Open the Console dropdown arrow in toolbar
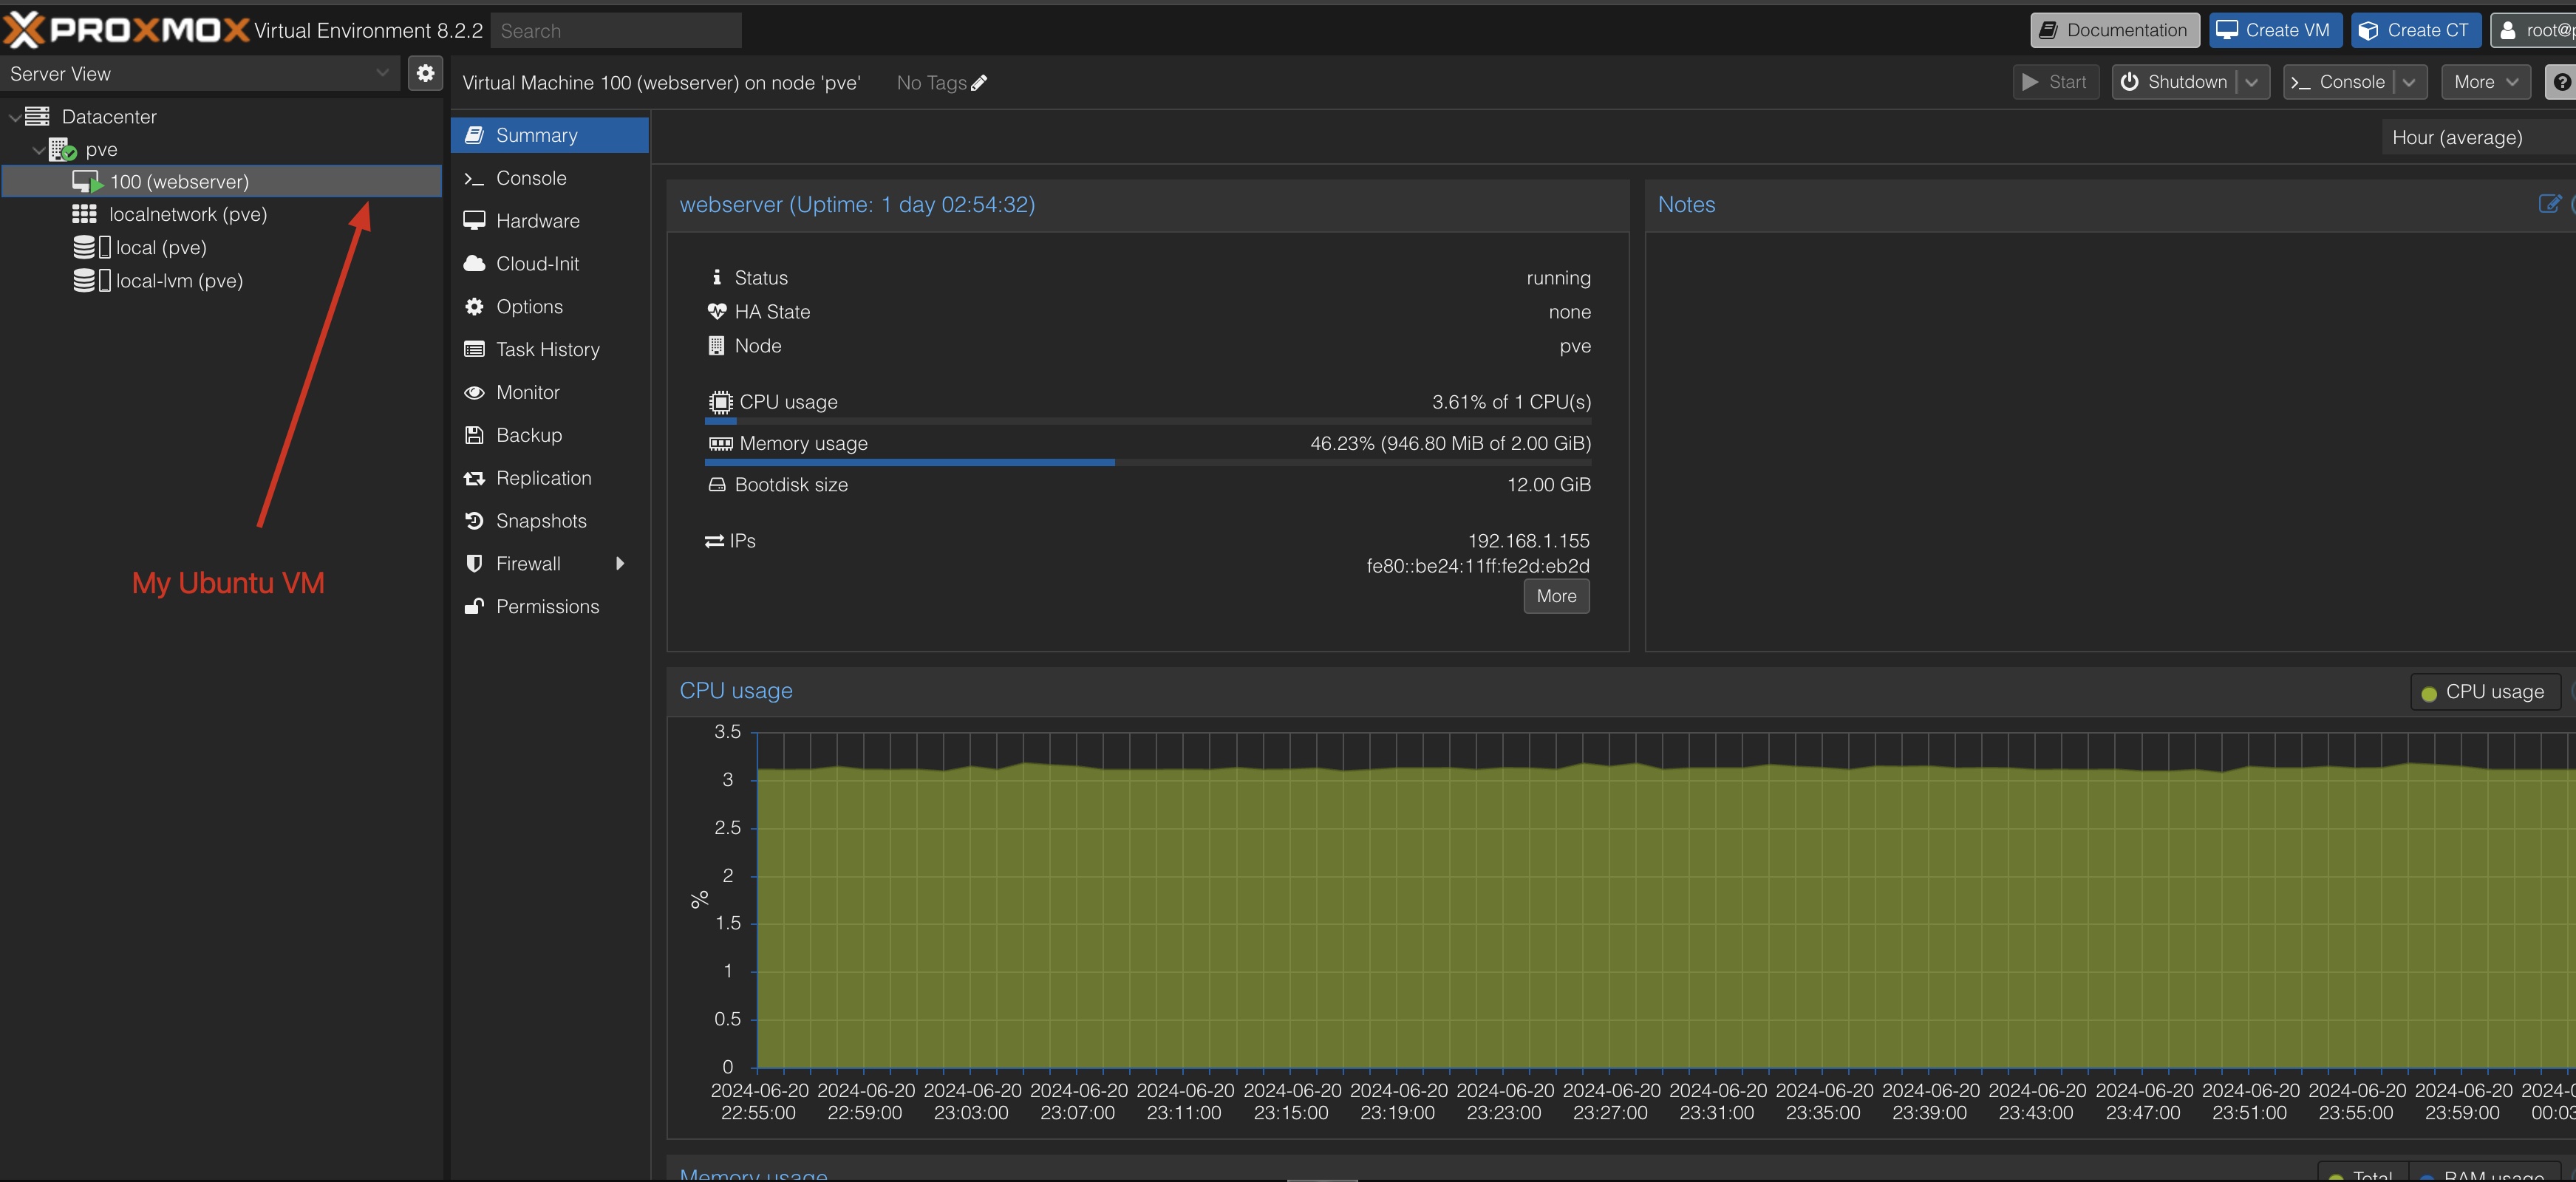This screenshot has width=2576, height=1182. click(x=2410, y=82)
